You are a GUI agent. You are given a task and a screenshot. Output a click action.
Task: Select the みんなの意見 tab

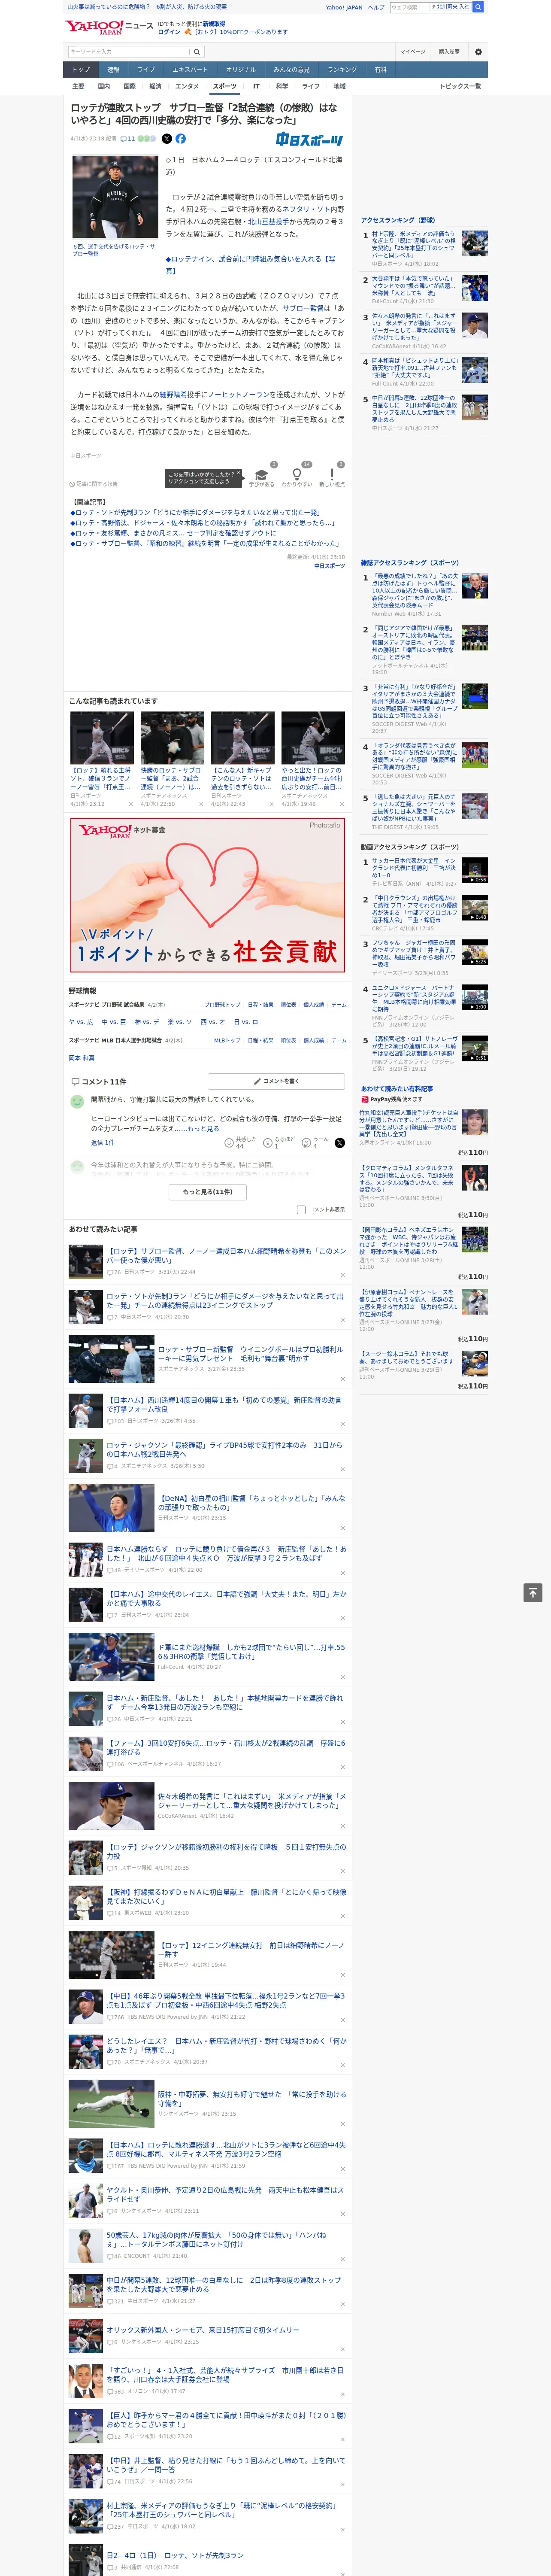click(x=291, y=70)
